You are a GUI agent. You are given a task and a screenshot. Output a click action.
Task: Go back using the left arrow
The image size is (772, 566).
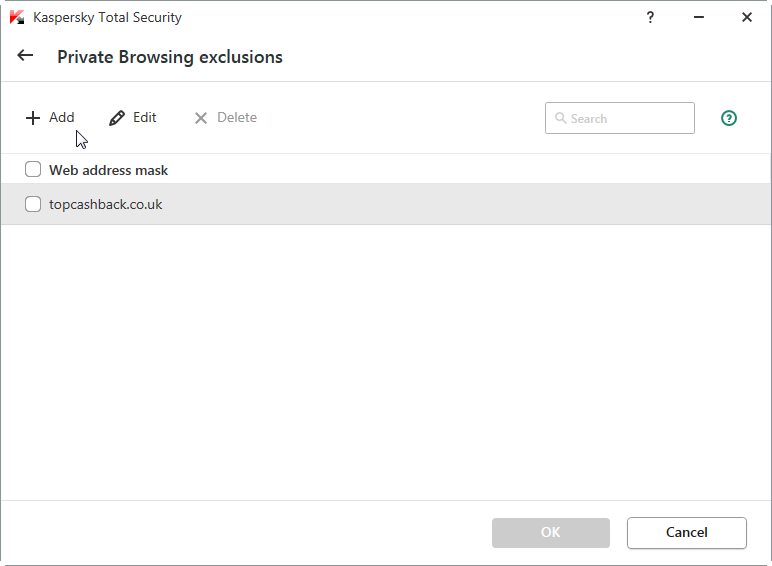click(25, 56)
